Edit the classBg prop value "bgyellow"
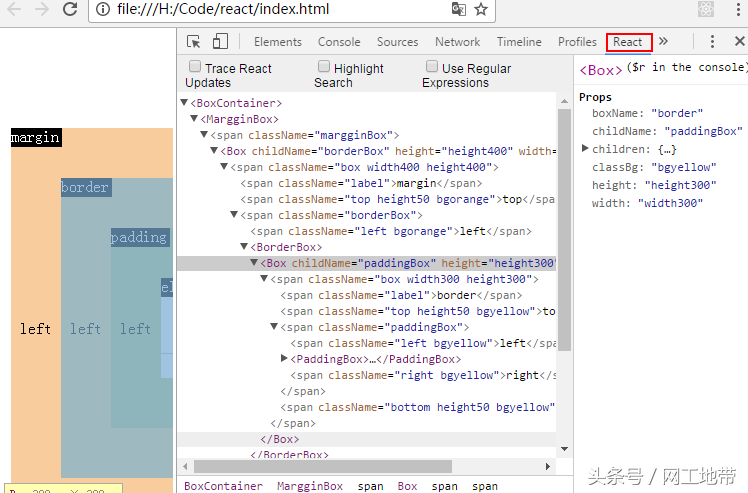 [684, 167]
